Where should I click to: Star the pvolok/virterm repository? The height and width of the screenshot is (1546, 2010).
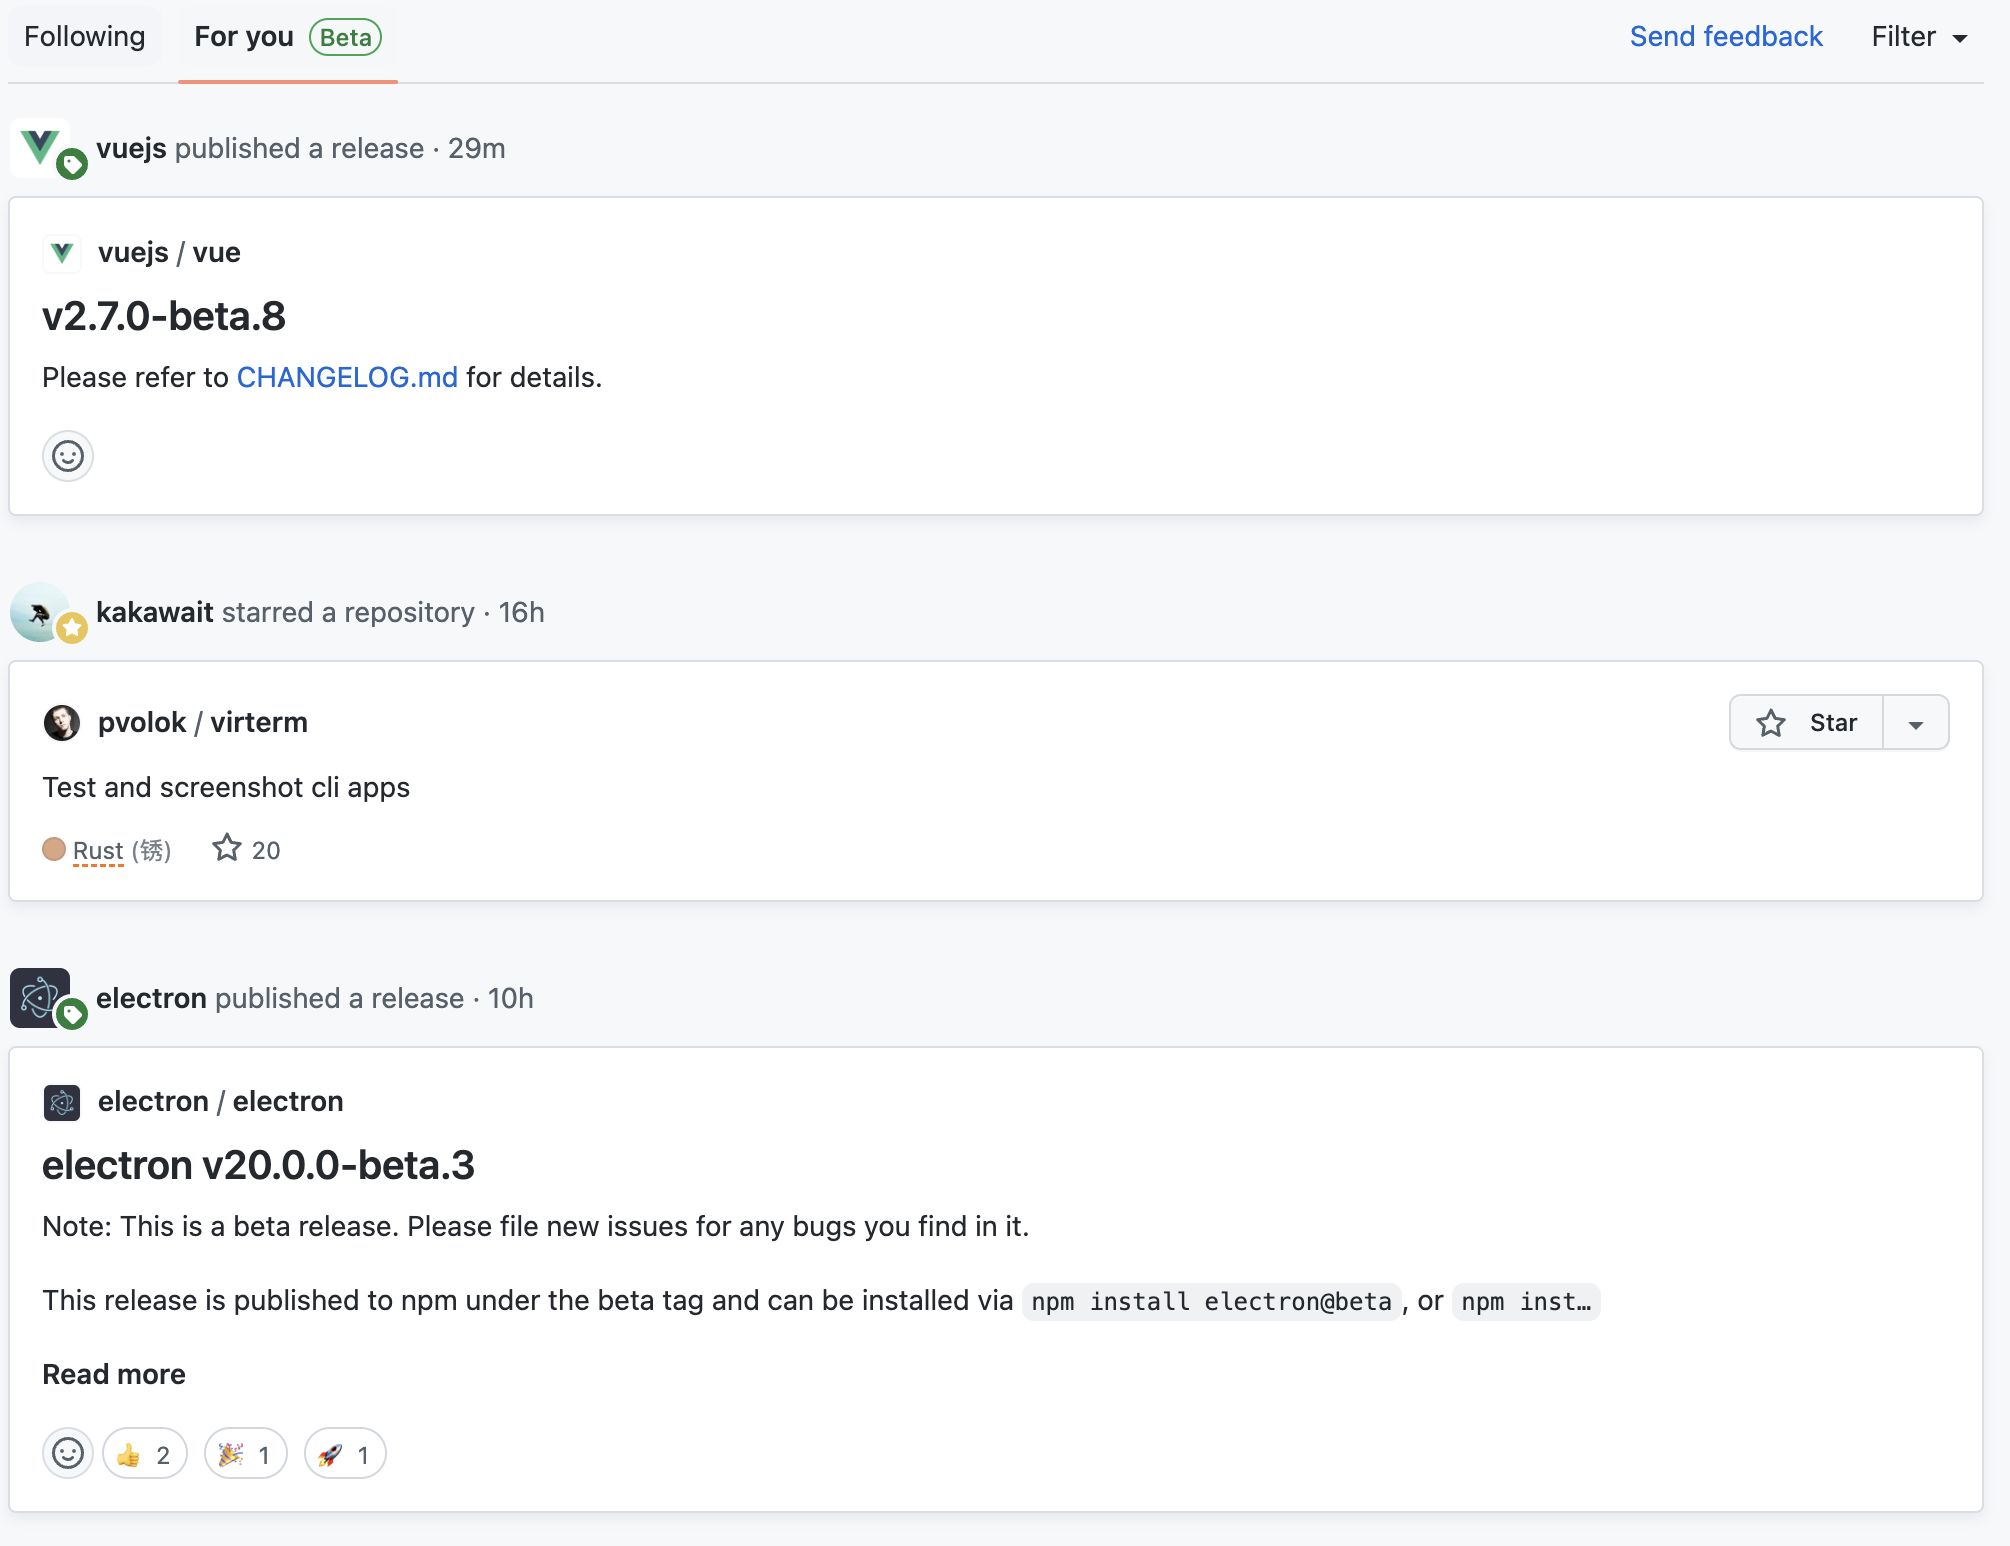tap(1806, 723)
